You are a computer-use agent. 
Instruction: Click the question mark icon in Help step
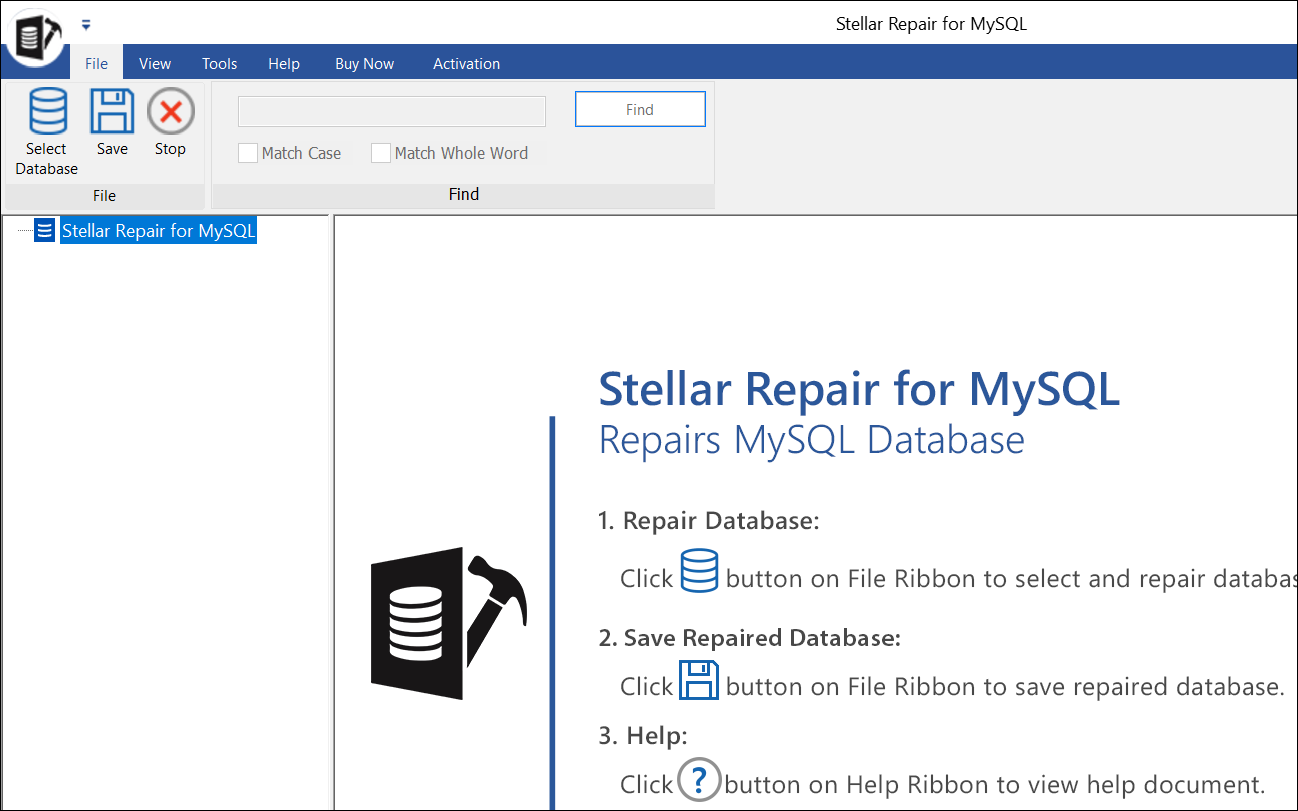(x=699, y=780)
